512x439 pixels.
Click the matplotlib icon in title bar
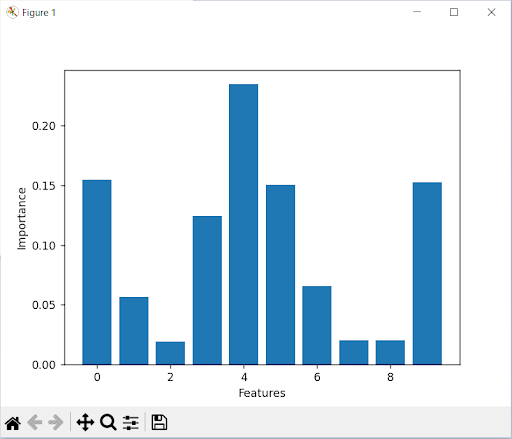12,12
